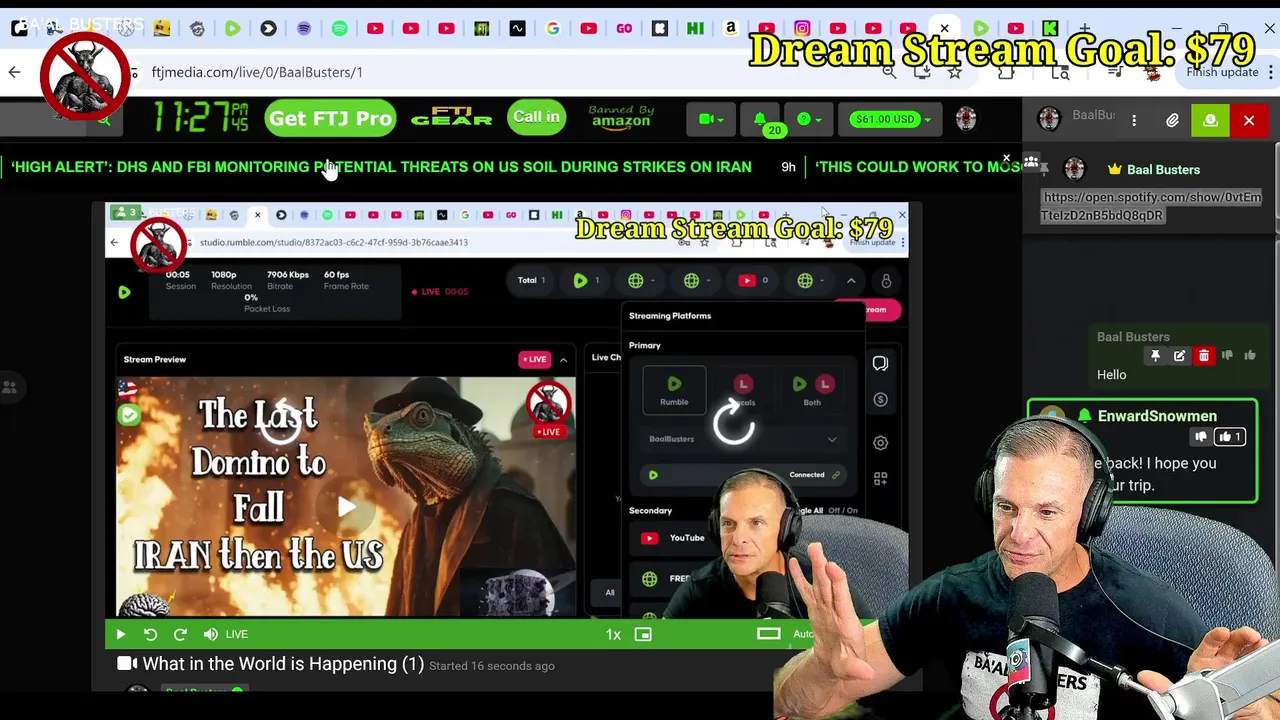Image resolution: width=1280 pixels, height=720 pixels.
Task: Switch to the Instagram browser tab
Action: (x=802, y=29)
